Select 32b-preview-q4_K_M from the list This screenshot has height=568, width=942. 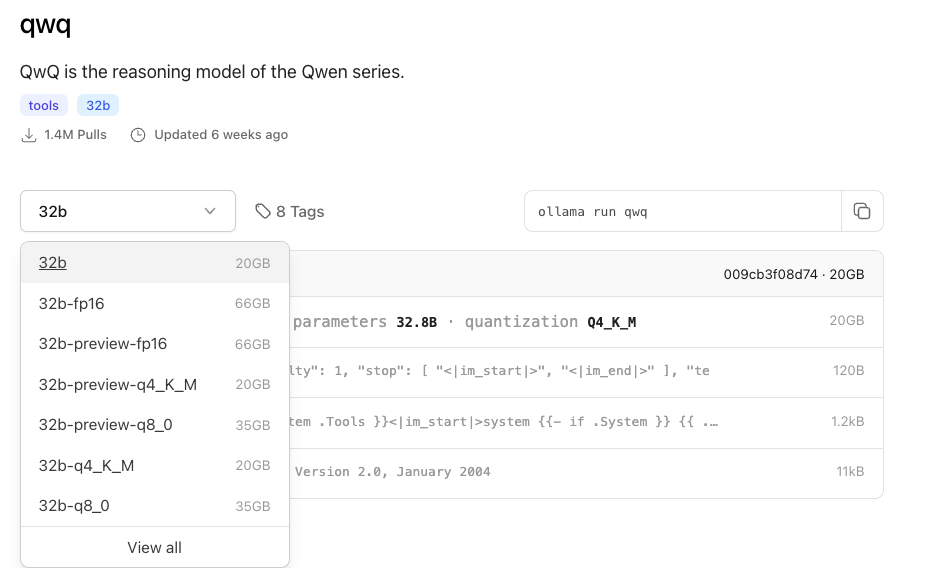tap(155, 384)
